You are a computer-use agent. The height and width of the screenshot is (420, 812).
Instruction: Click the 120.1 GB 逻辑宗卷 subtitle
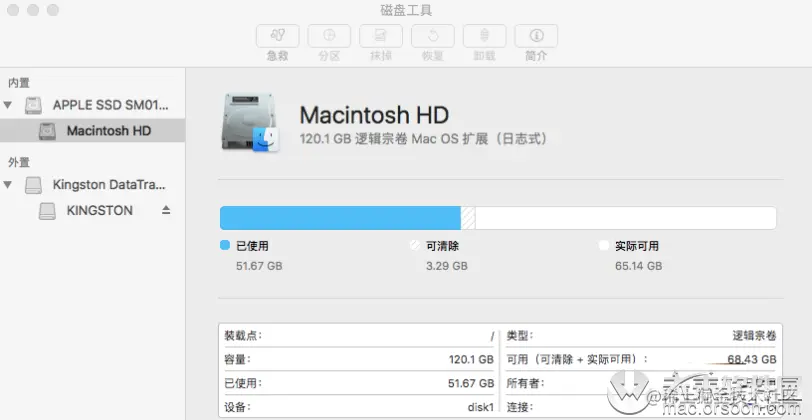424,139
